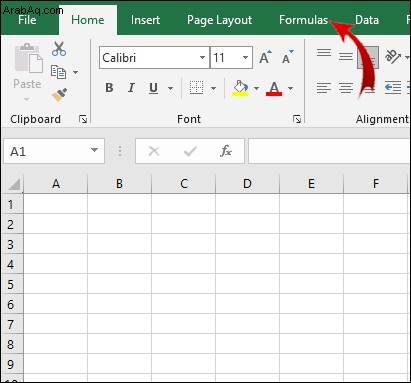This screenshot has width=411, height=383.
Task: Open the Font dialog launcher
Action: [297, 119]
